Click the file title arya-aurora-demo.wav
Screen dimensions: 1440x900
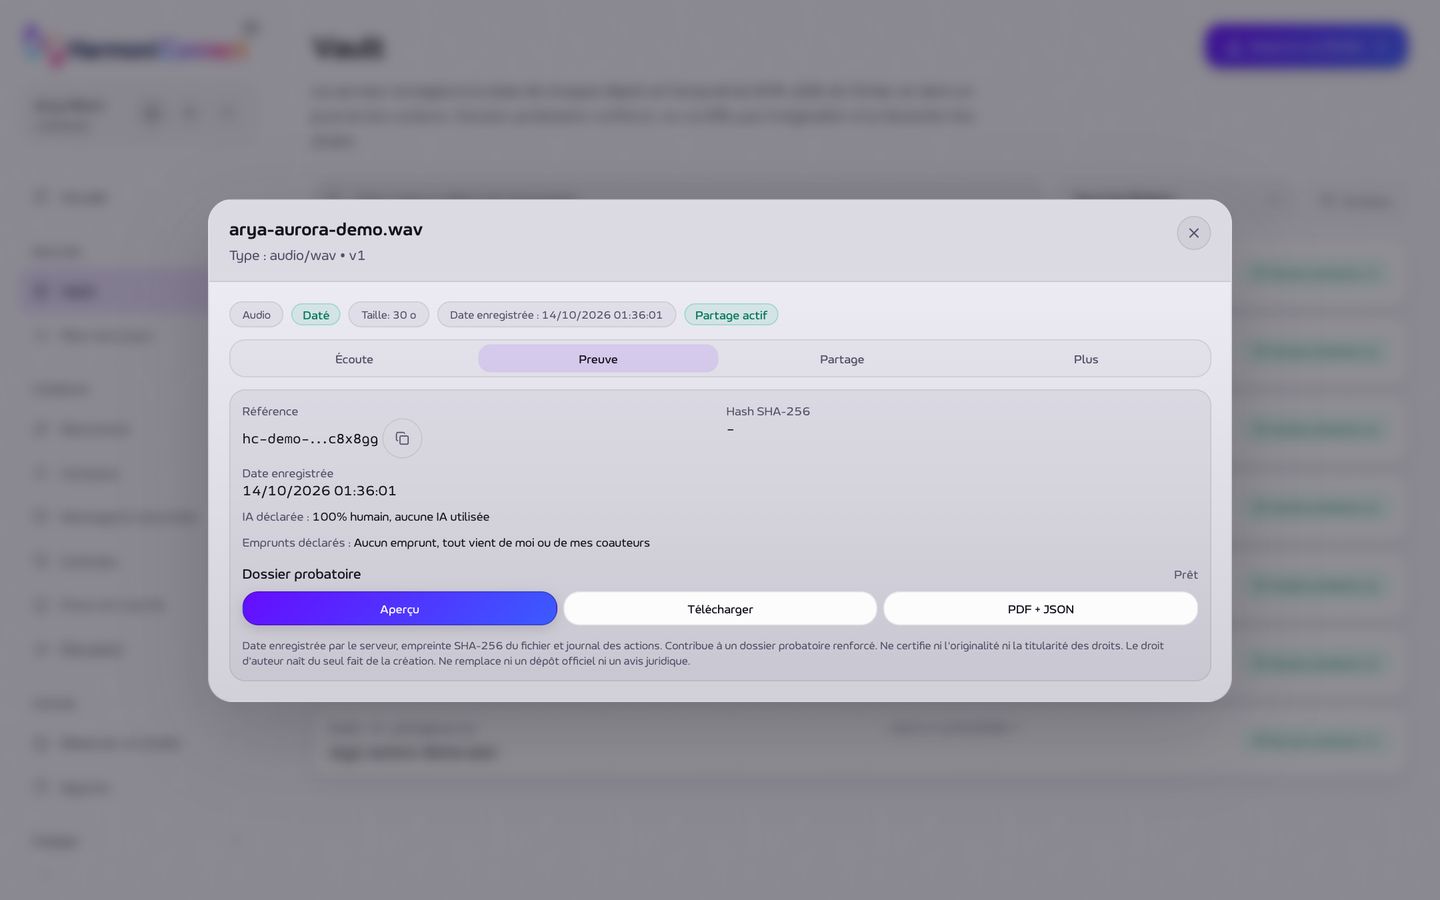point(326,229)
